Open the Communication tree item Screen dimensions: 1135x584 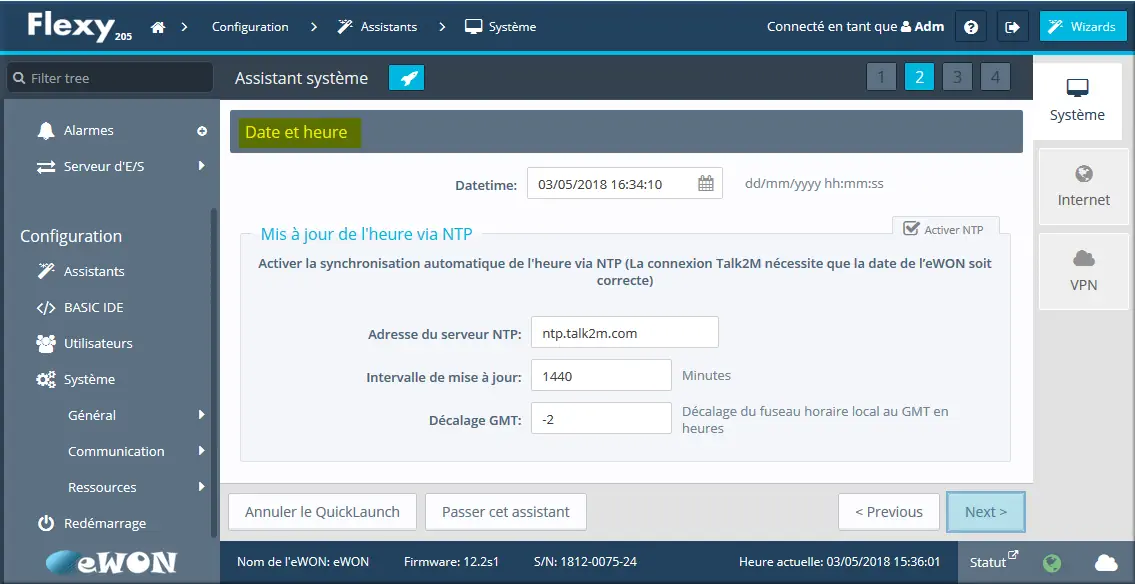click(x=116, y=451)
